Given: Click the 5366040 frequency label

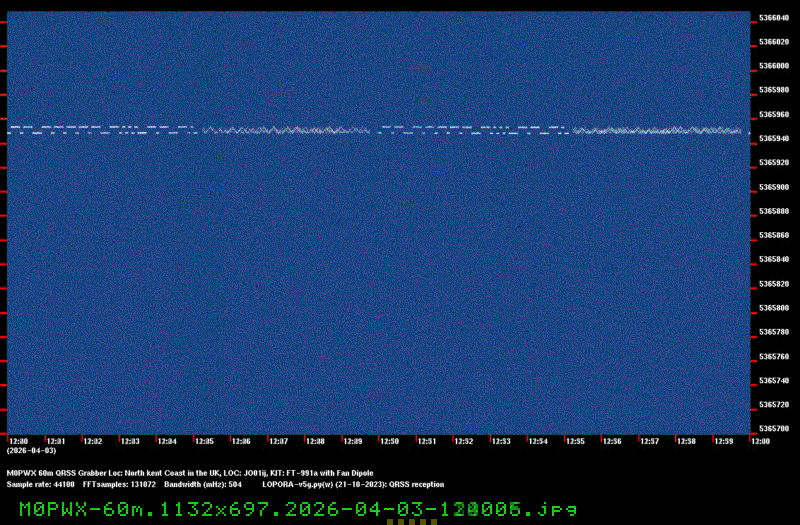Looking at the screenshot, I should (x=774, y=18).
